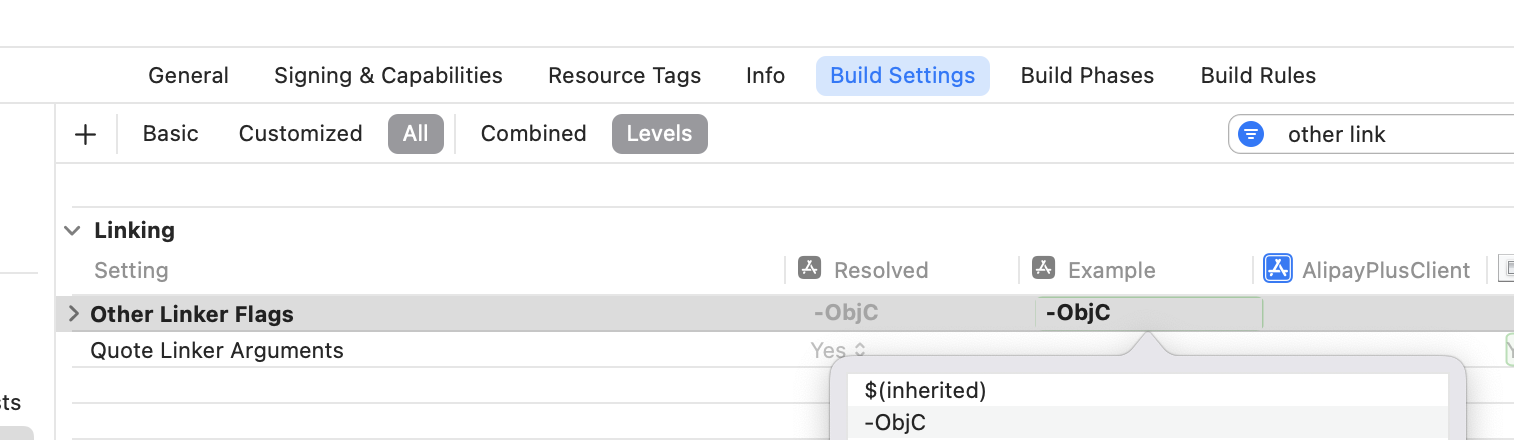The image size is (1514, 440).
Task: Expand the Other Linker Flags row
Action: tap(72, 314)
